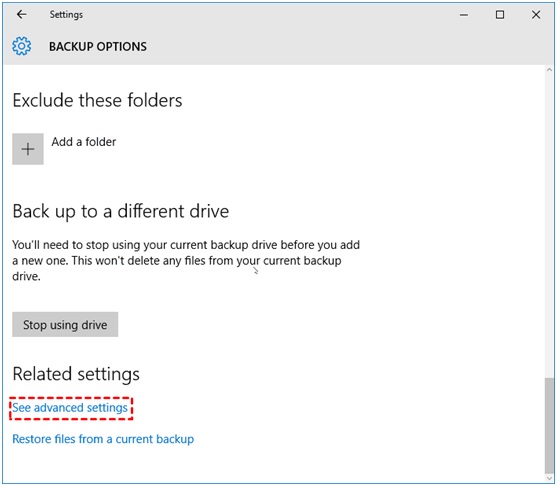
Task: Click the Related settings heading
Action: point(76,374)
